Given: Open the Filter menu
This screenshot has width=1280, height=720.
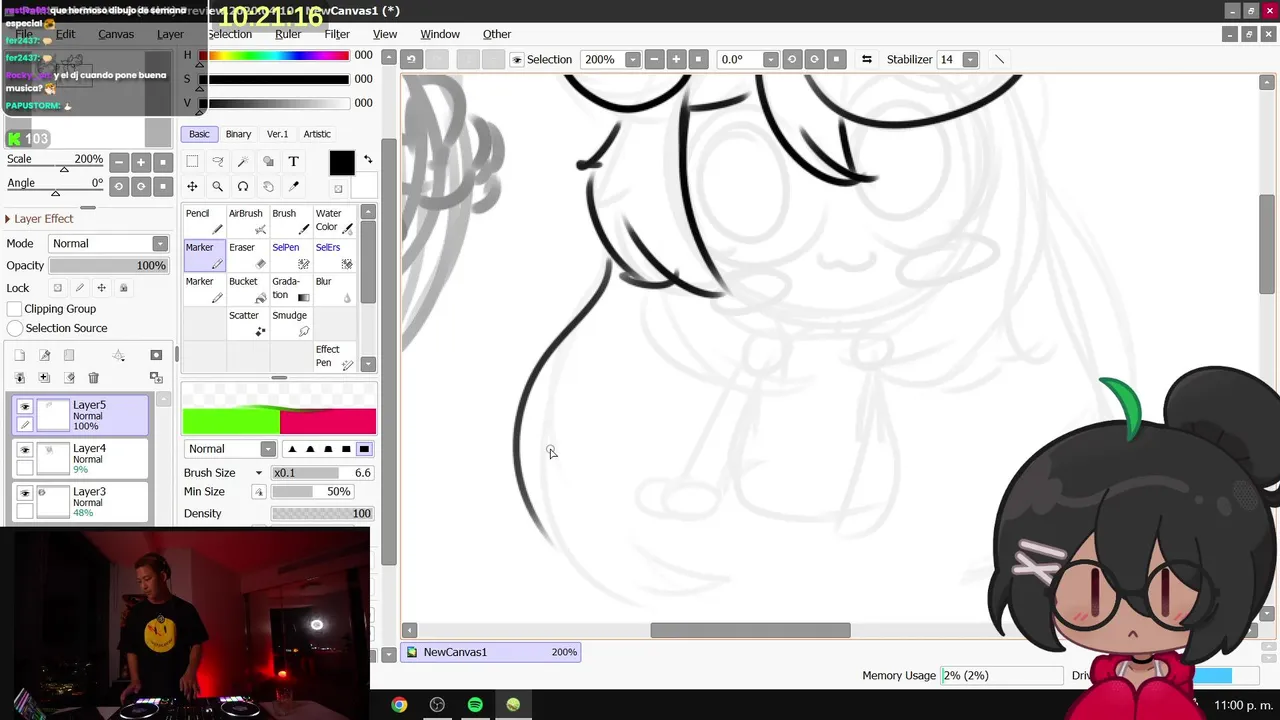Looking at the screenshot, I should coord(337,34).
